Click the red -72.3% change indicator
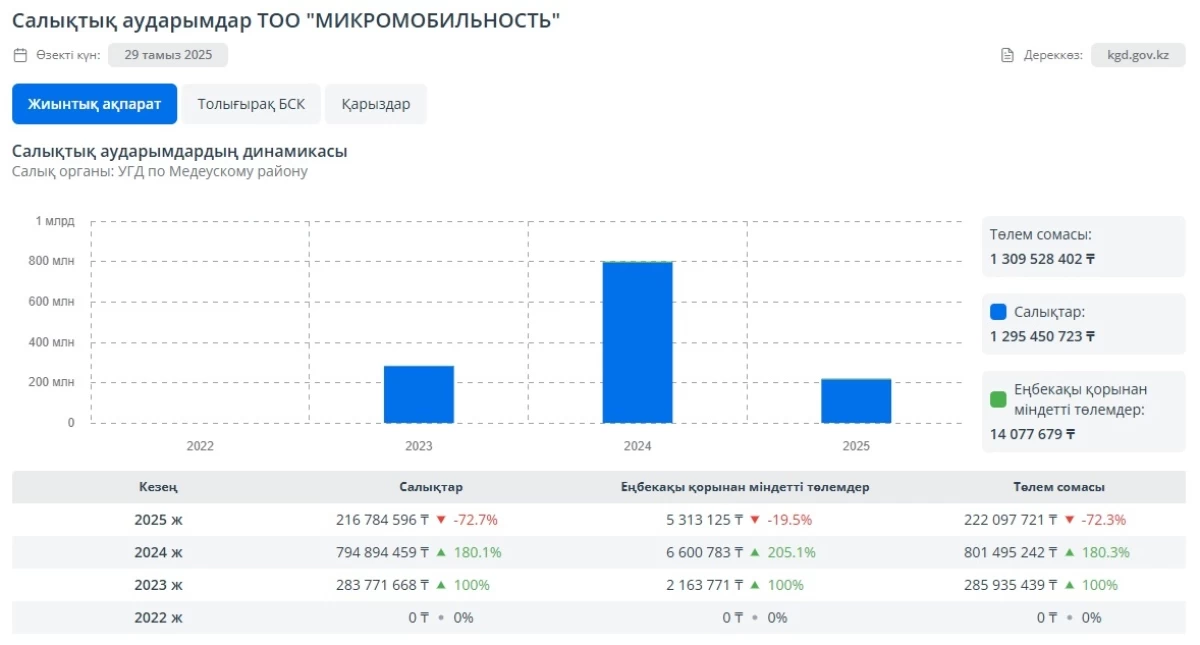 pos(1095,520)
